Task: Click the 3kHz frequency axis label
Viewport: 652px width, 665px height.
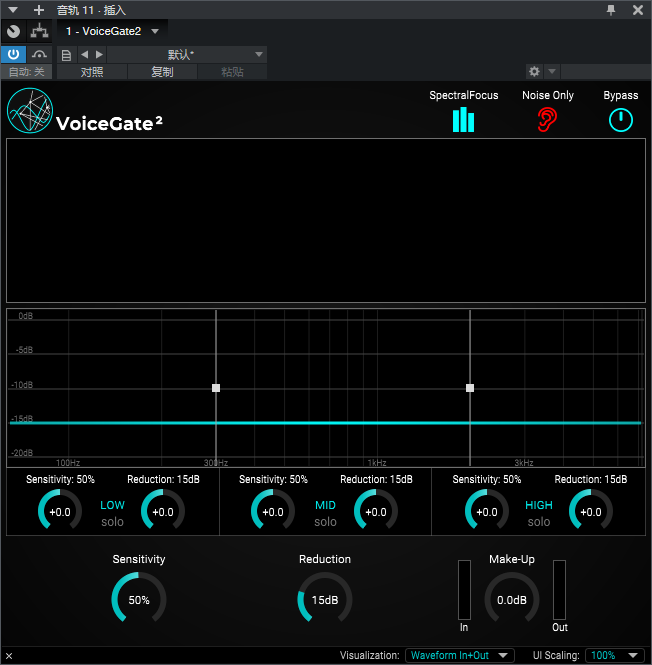Action: (x=524, y=463)
